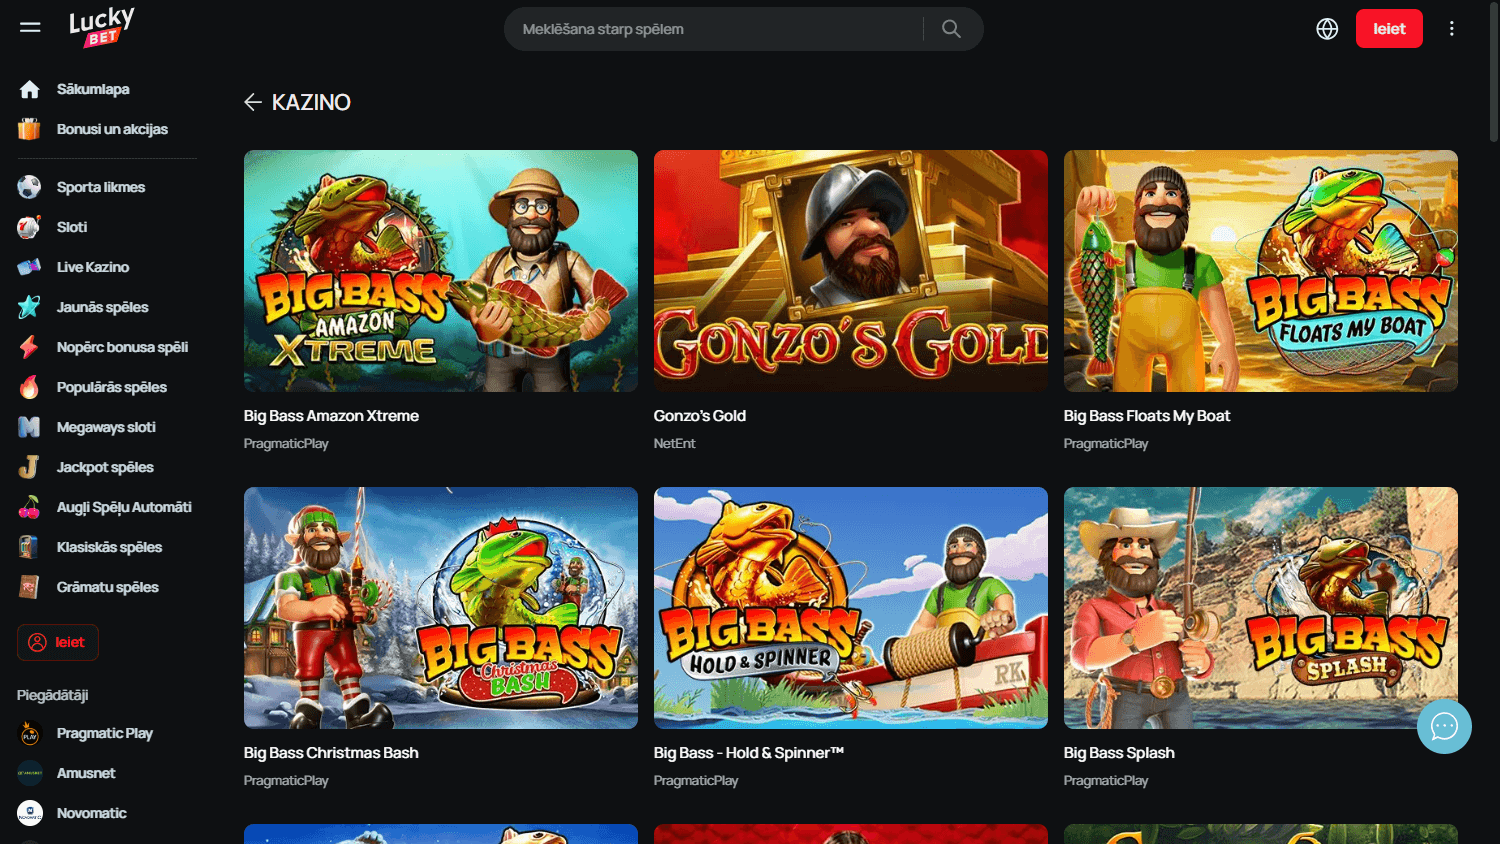This screenshot has width=1500, height=844.
Task: Click the KAZINO heading text
Action: 311,102
